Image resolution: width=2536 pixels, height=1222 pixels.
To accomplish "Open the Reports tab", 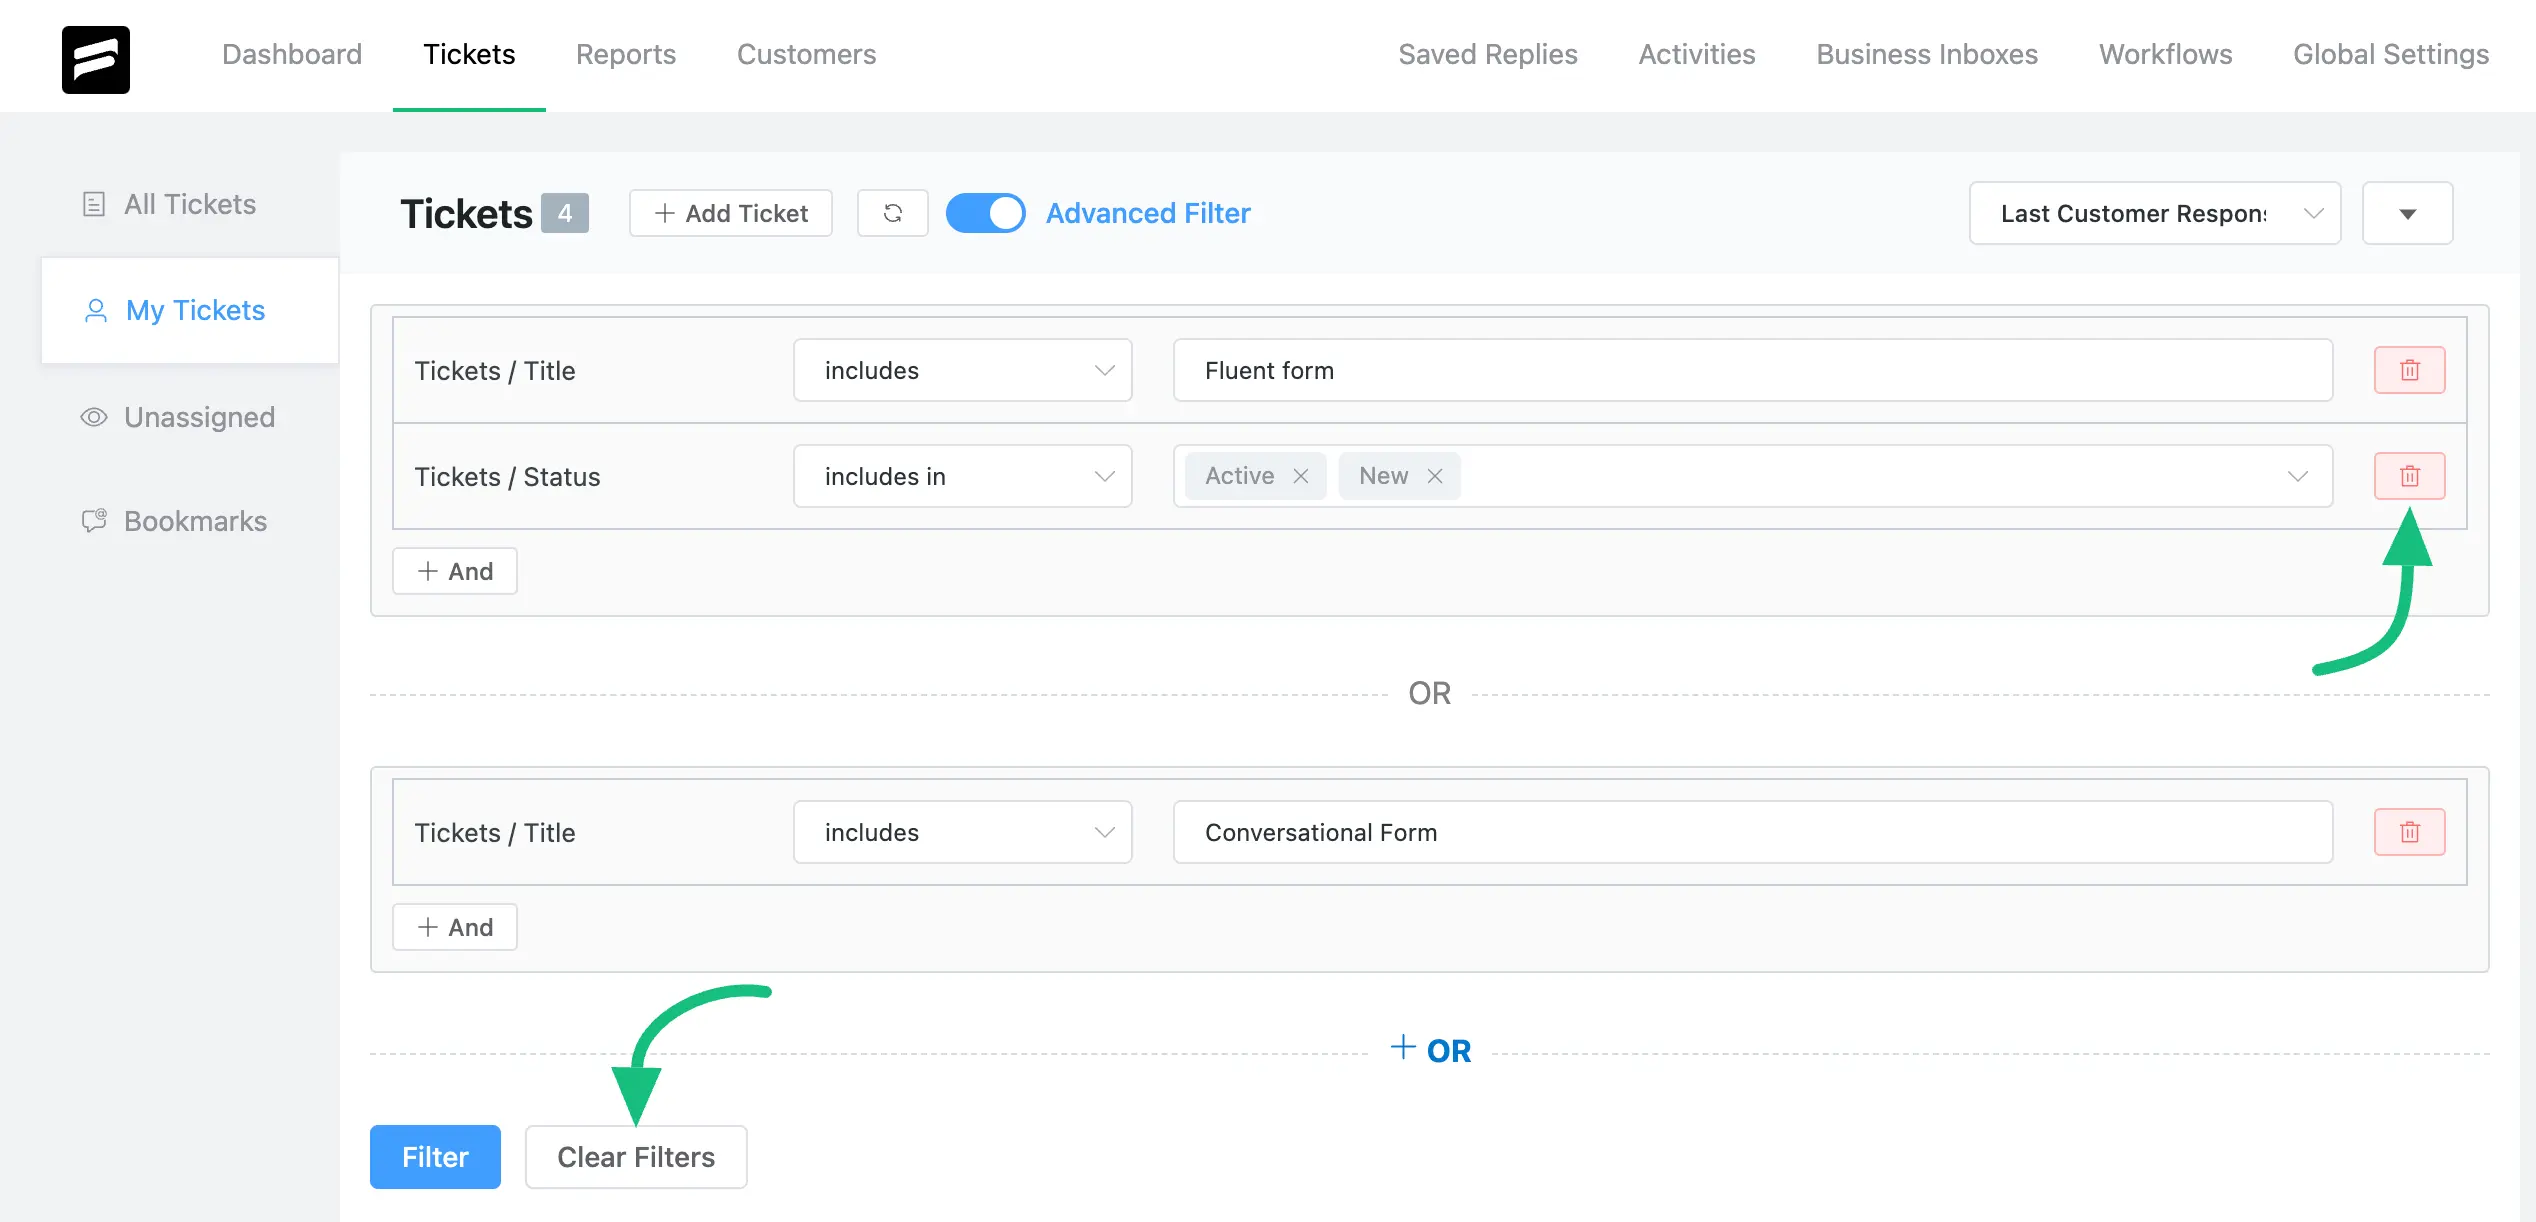I will (x=626, y=54).
